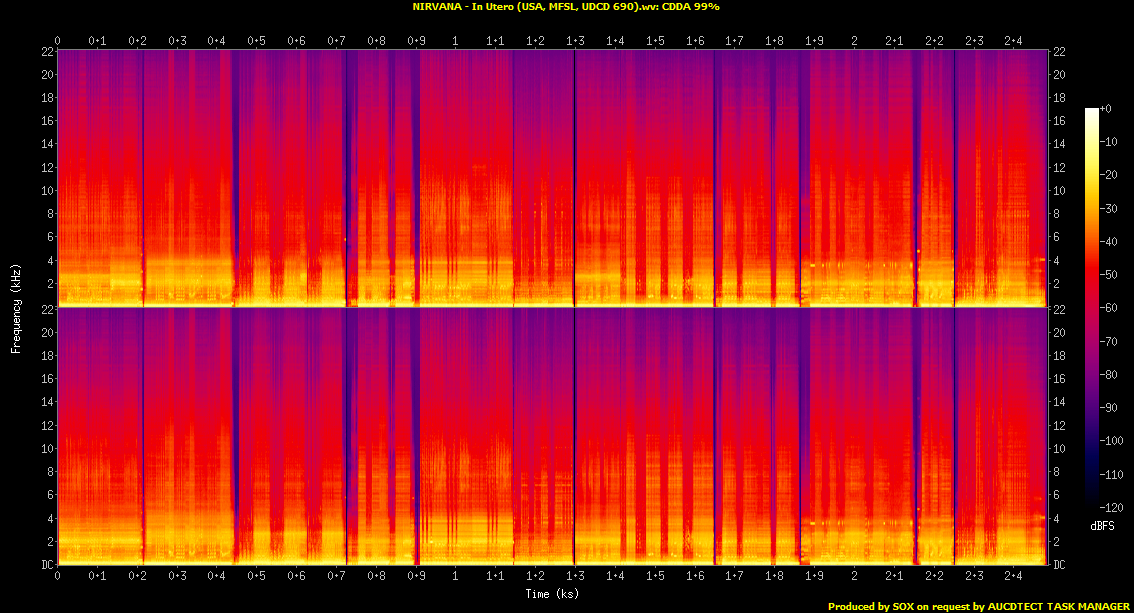Click the -120 label on the color scale
The width and height of the screenshot is (1134, 613).
[1112, 507]
